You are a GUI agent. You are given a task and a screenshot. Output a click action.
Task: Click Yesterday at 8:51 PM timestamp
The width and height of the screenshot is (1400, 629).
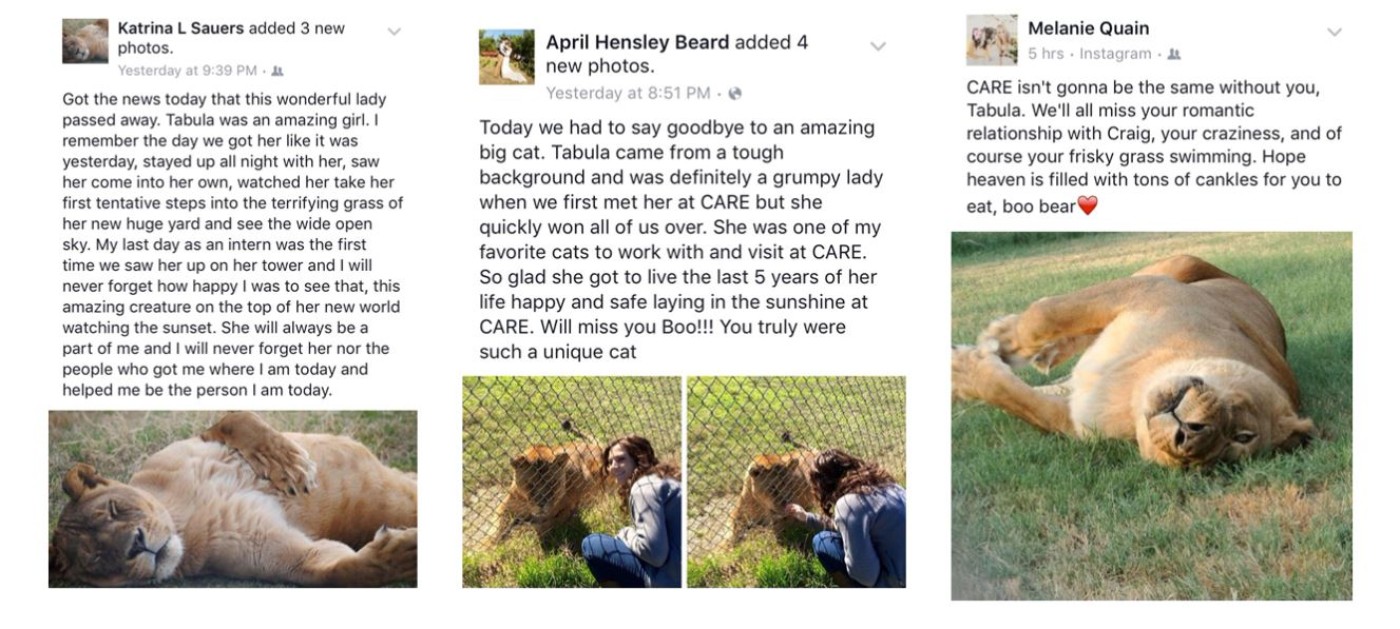(x=628, y=94)
